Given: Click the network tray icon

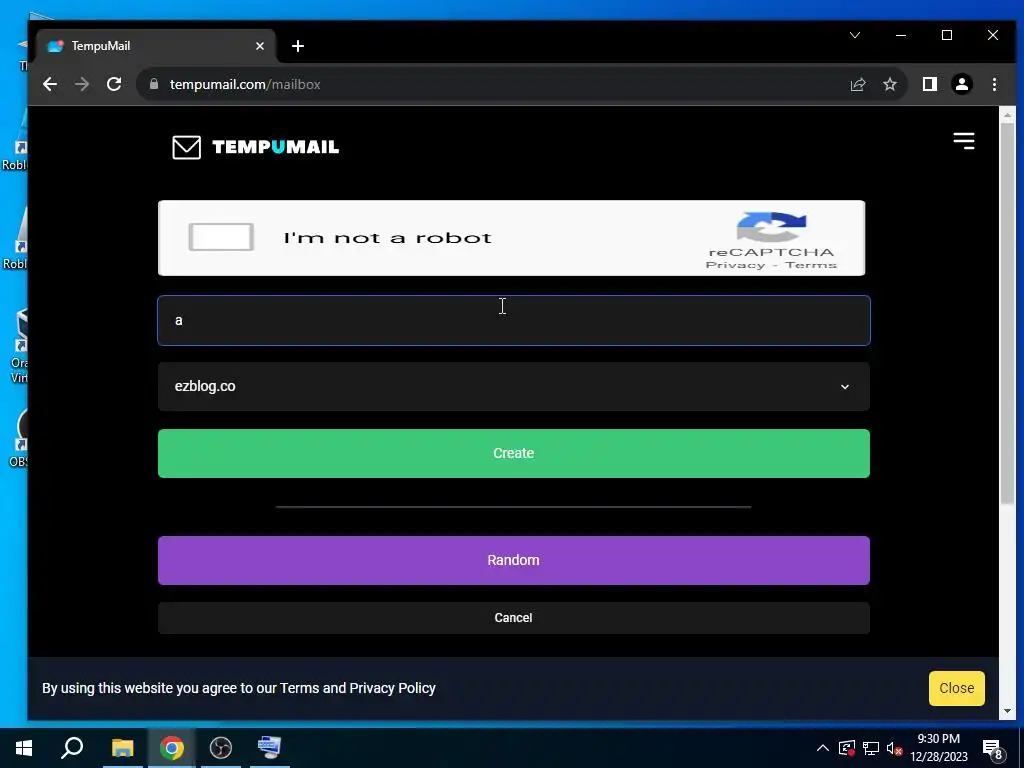Looking at the screenshot, I should pyautogui.click(x=871, y=748).
